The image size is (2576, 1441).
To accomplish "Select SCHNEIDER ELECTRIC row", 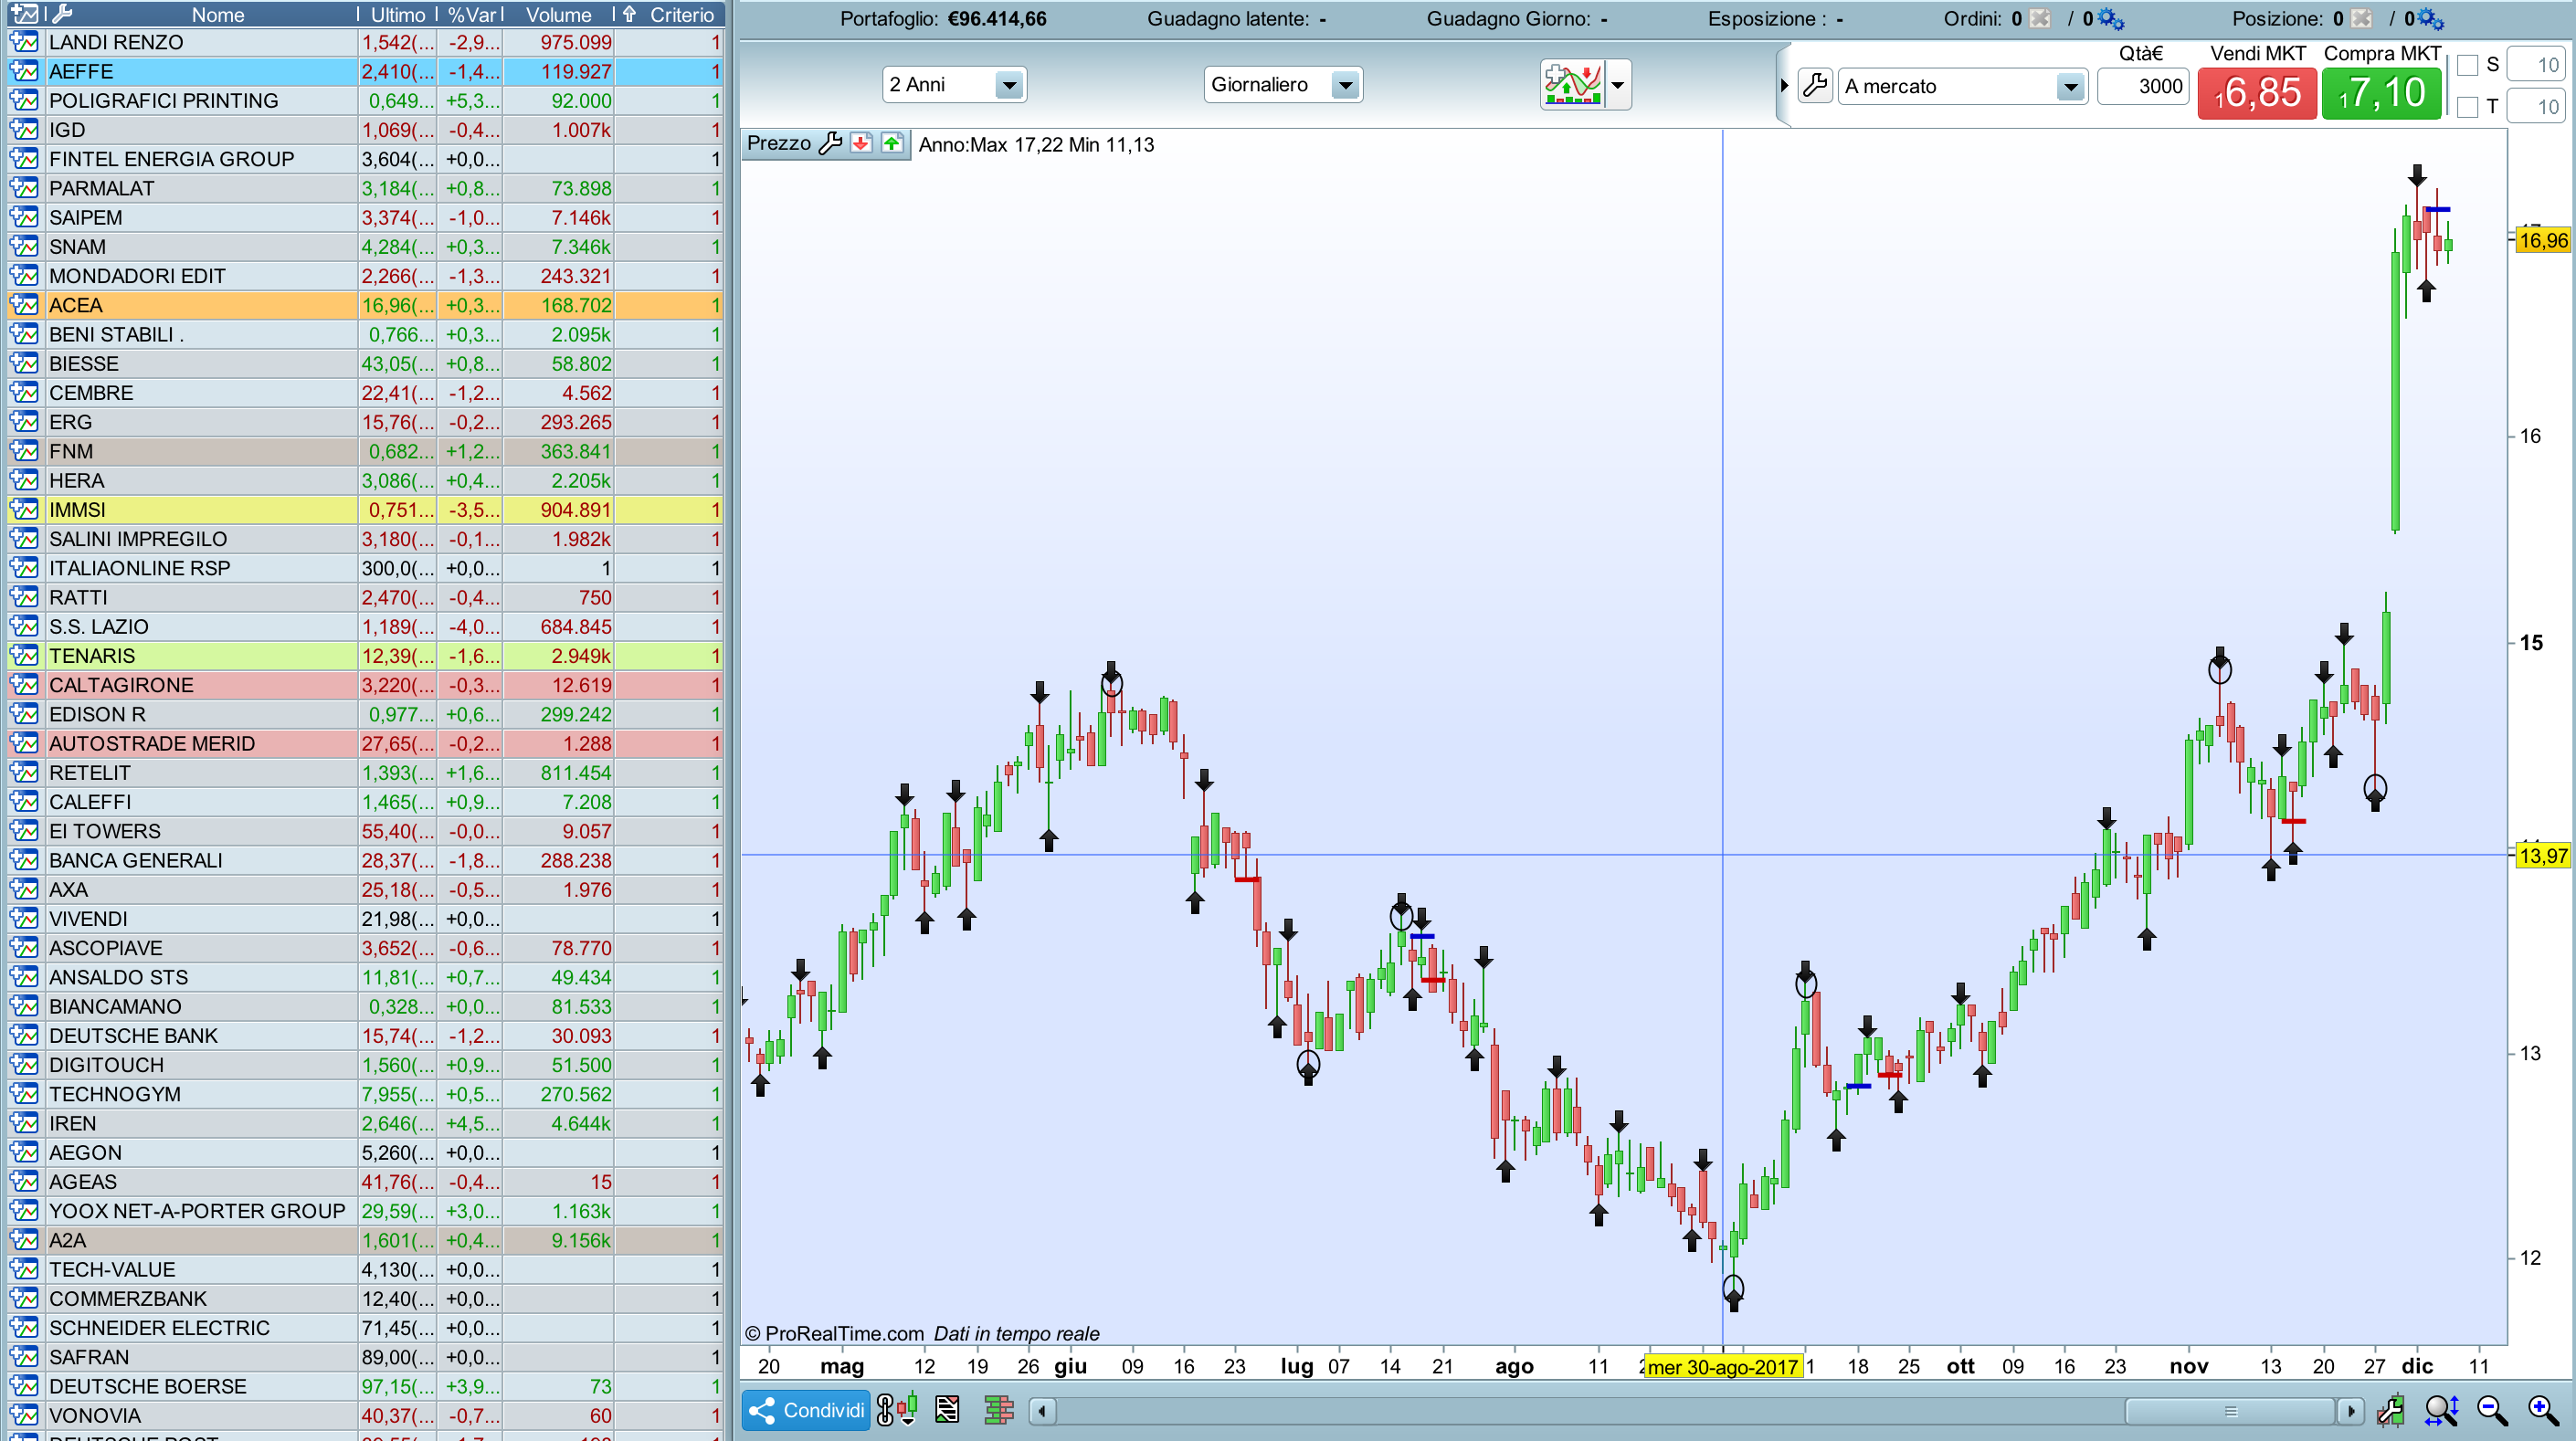I will (x=366, y=1328).
